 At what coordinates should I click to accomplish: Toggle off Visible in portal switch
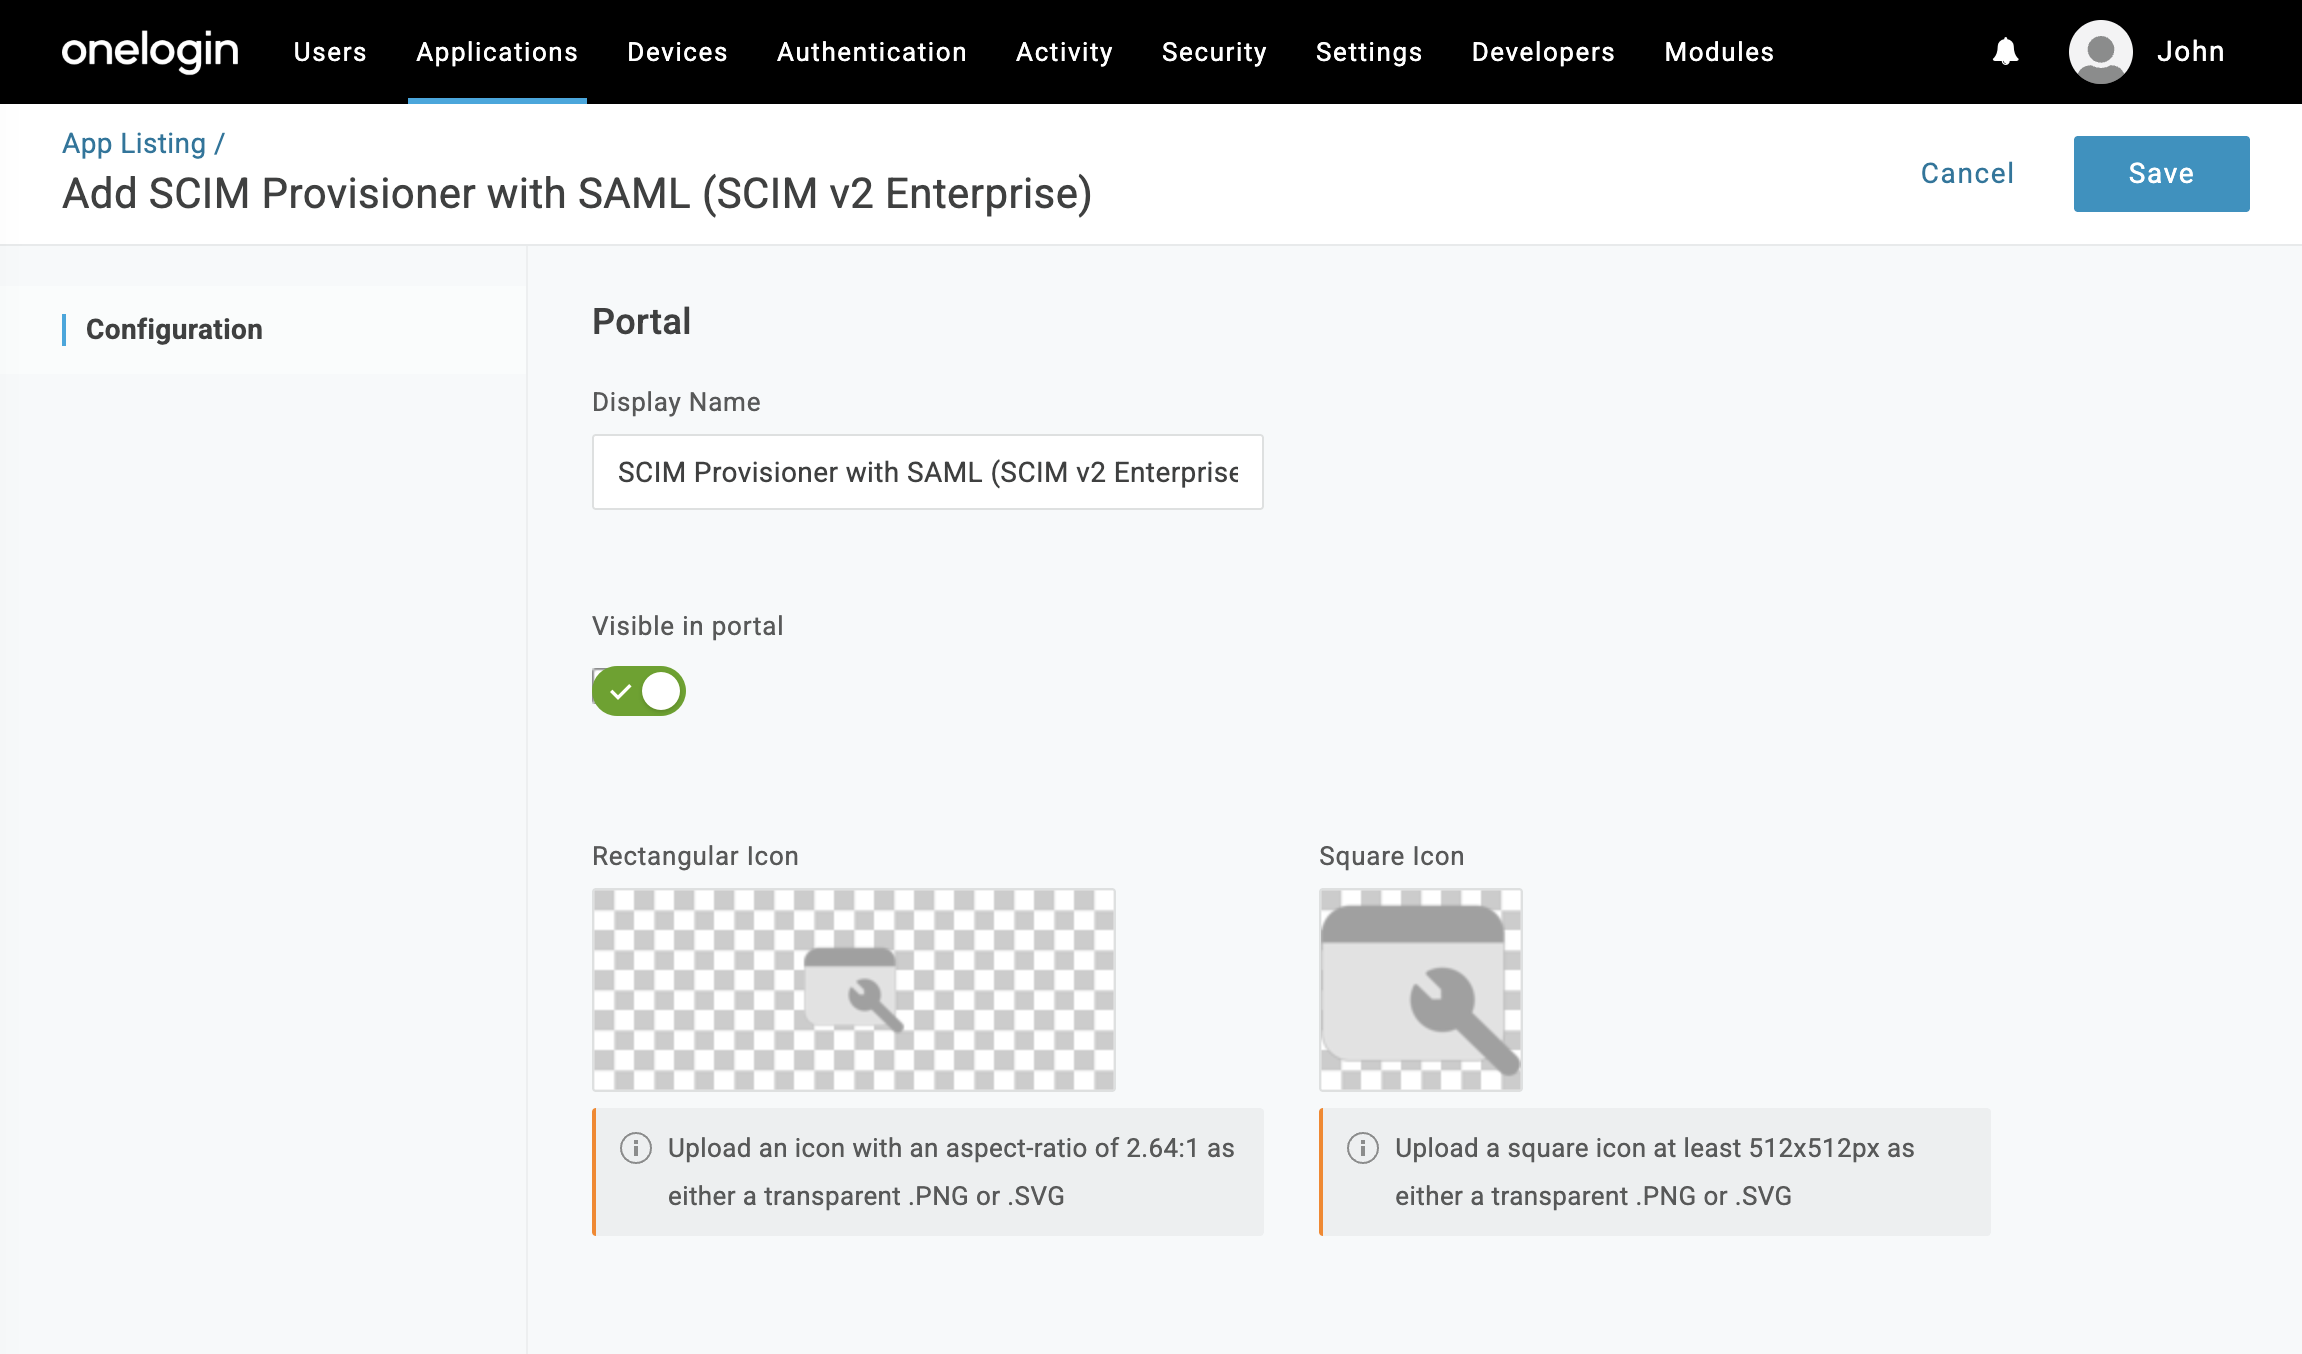[x=639, y=691]
